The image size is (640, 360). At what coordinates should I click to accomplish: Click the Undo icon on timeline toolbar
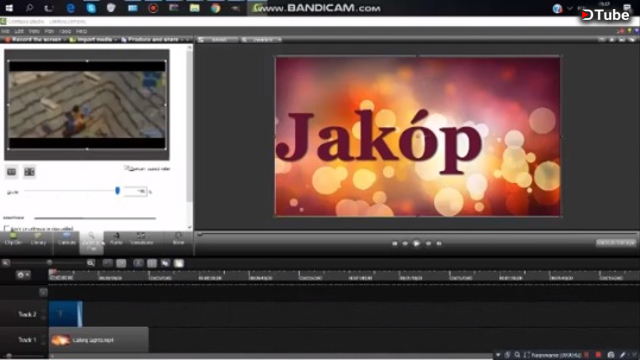tap(108, 263)
